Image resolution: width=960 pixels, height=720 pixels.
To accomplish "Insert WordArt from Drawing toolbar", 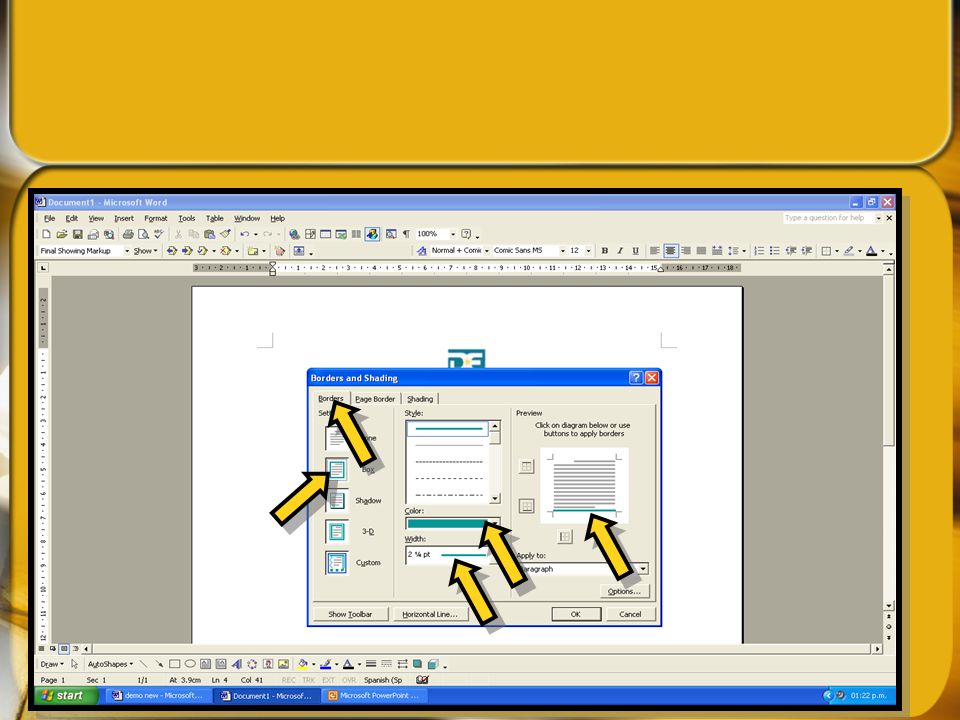I will (x=236, y=664).
